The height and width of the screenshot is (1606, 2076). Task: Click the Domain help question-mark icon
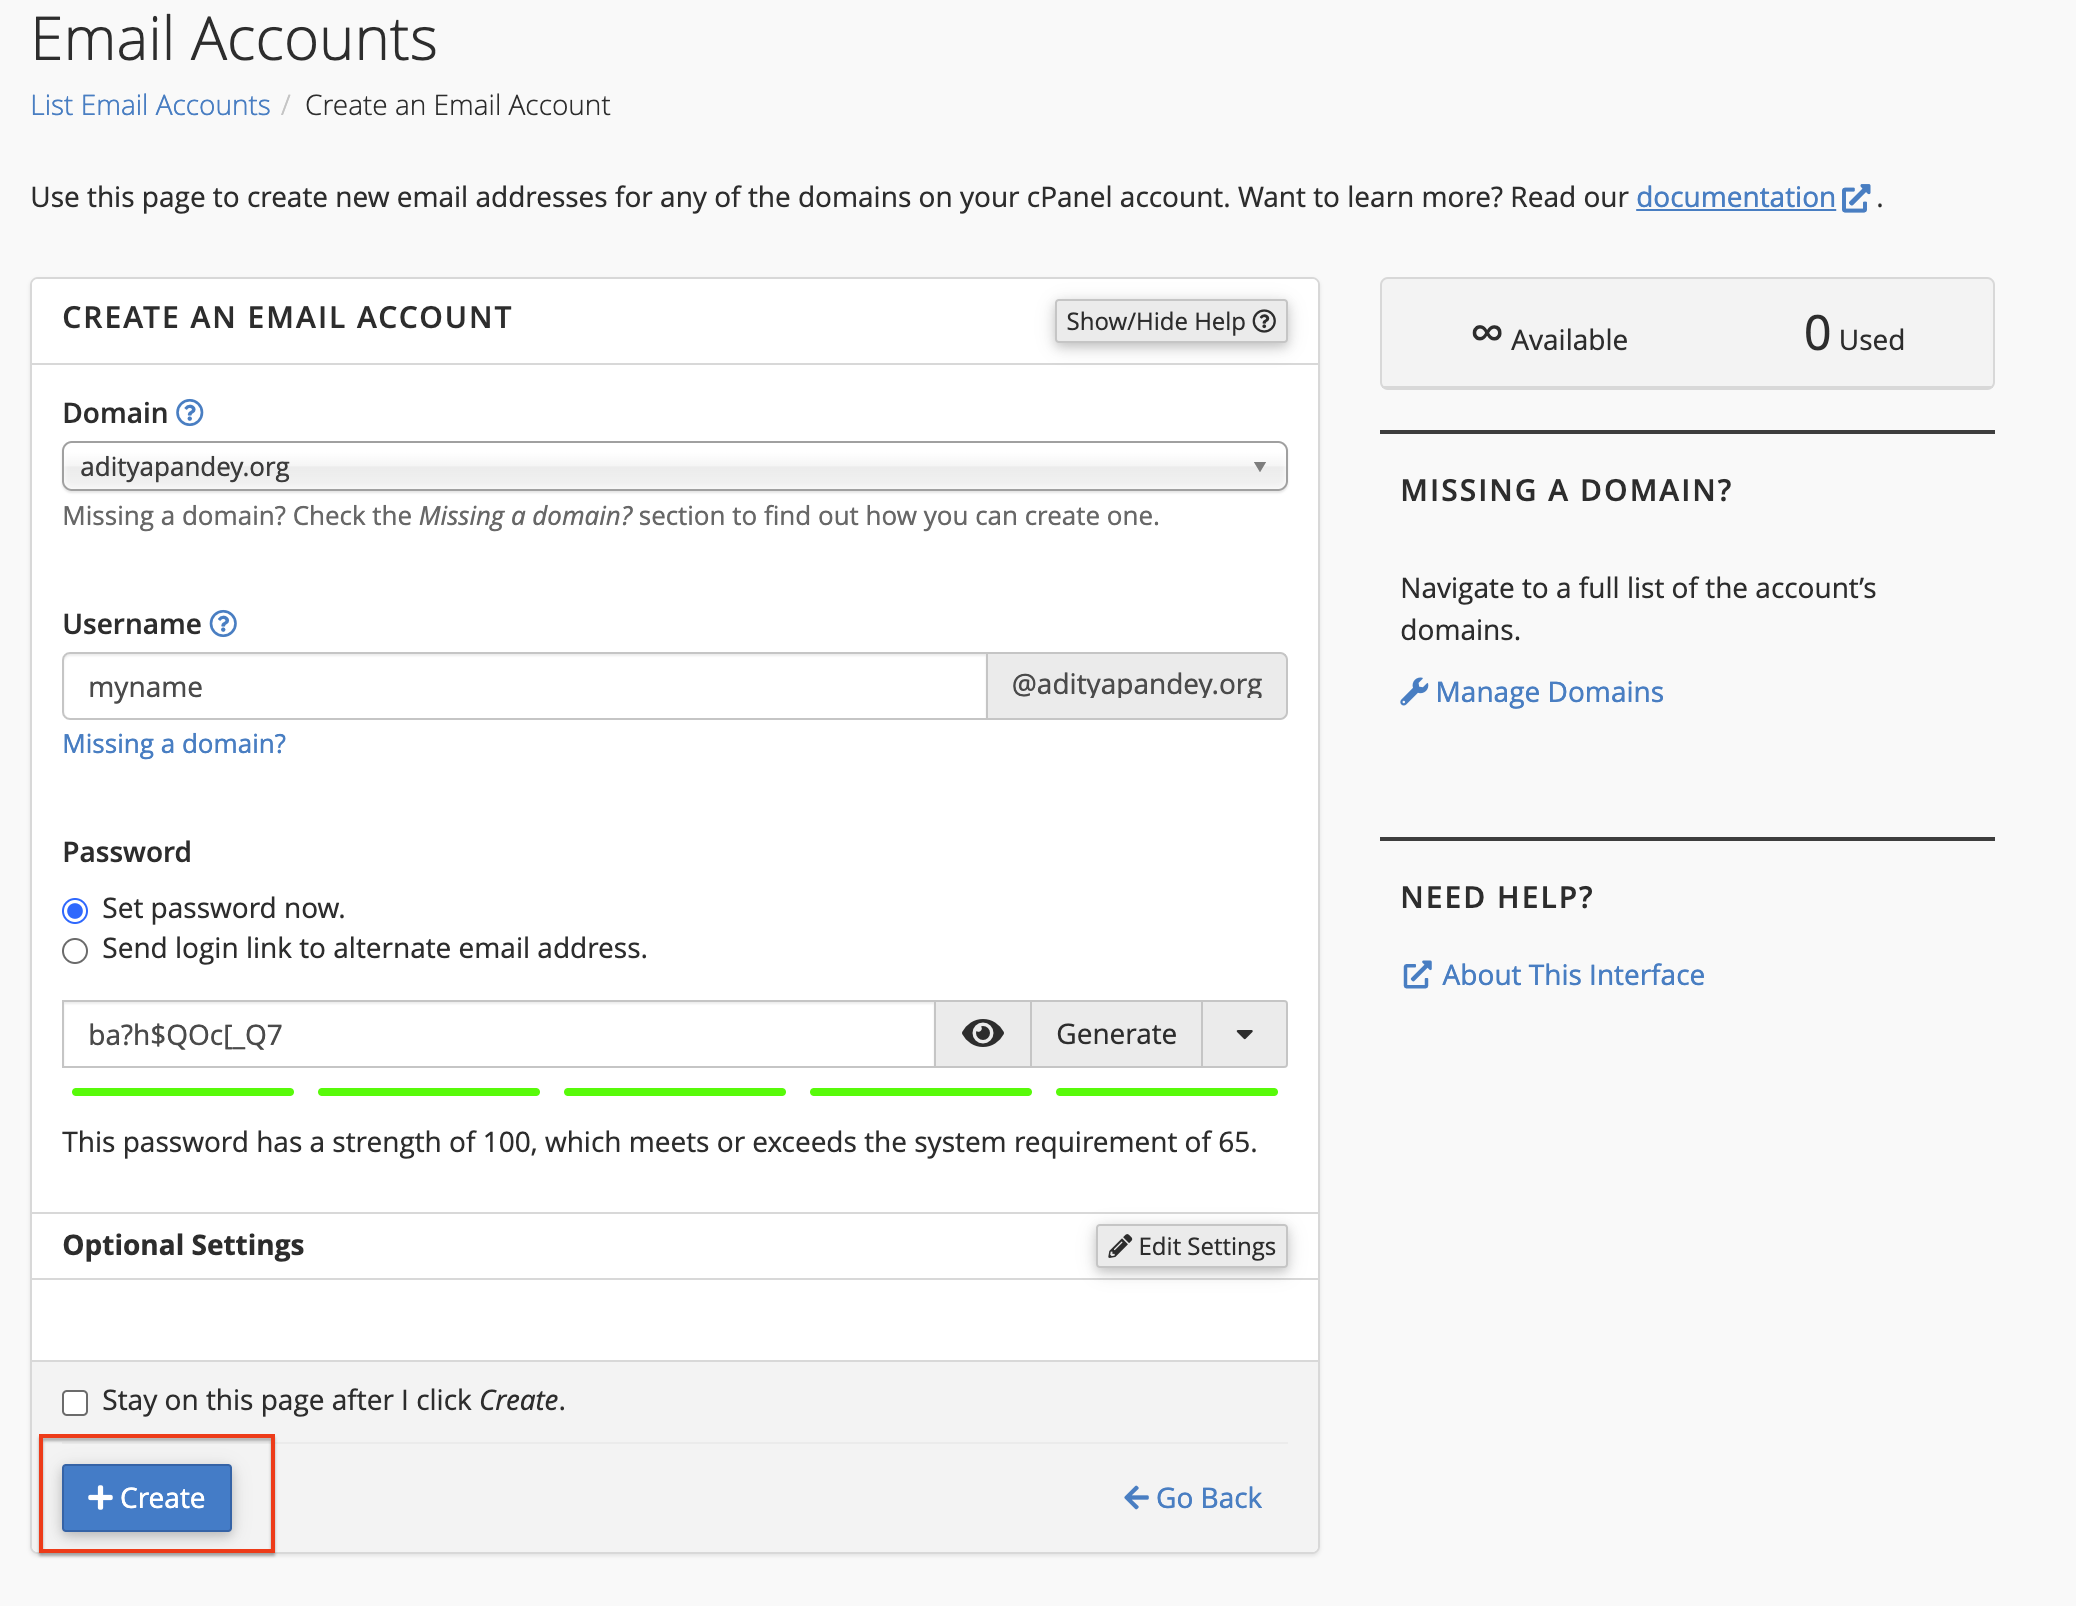(x=190, y=413)
